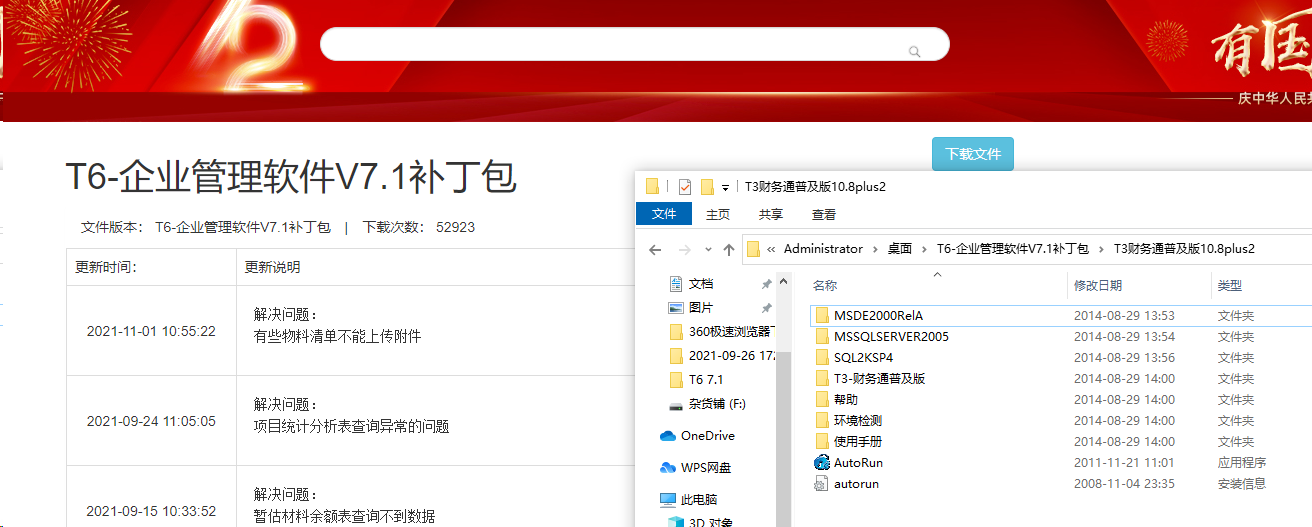1312x527 pixels.
Task: Click the text 项目统计分析表查询异常的问题 on the page
Action: 351,426
